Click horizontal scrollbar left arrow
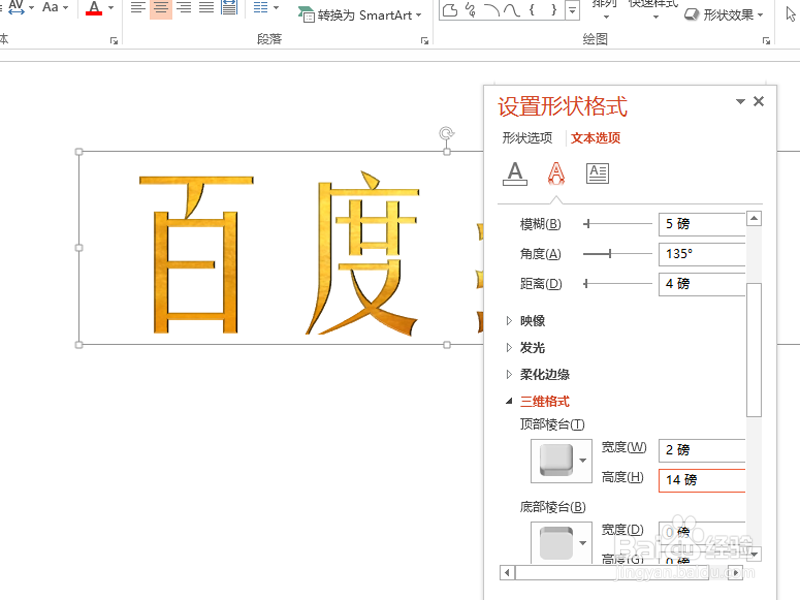This screenshot has width=800, height=600. coord(507,572)
